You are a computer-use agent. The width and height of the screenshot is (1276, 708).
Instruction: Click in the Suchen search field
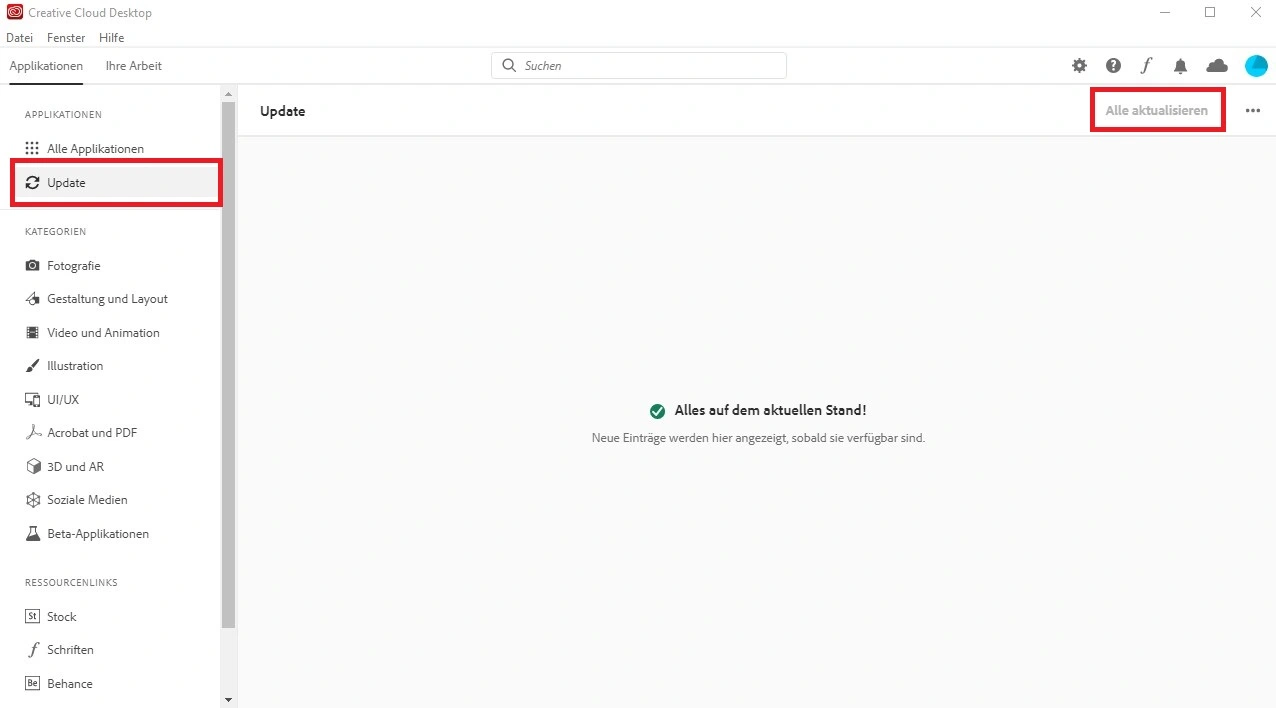639,65
